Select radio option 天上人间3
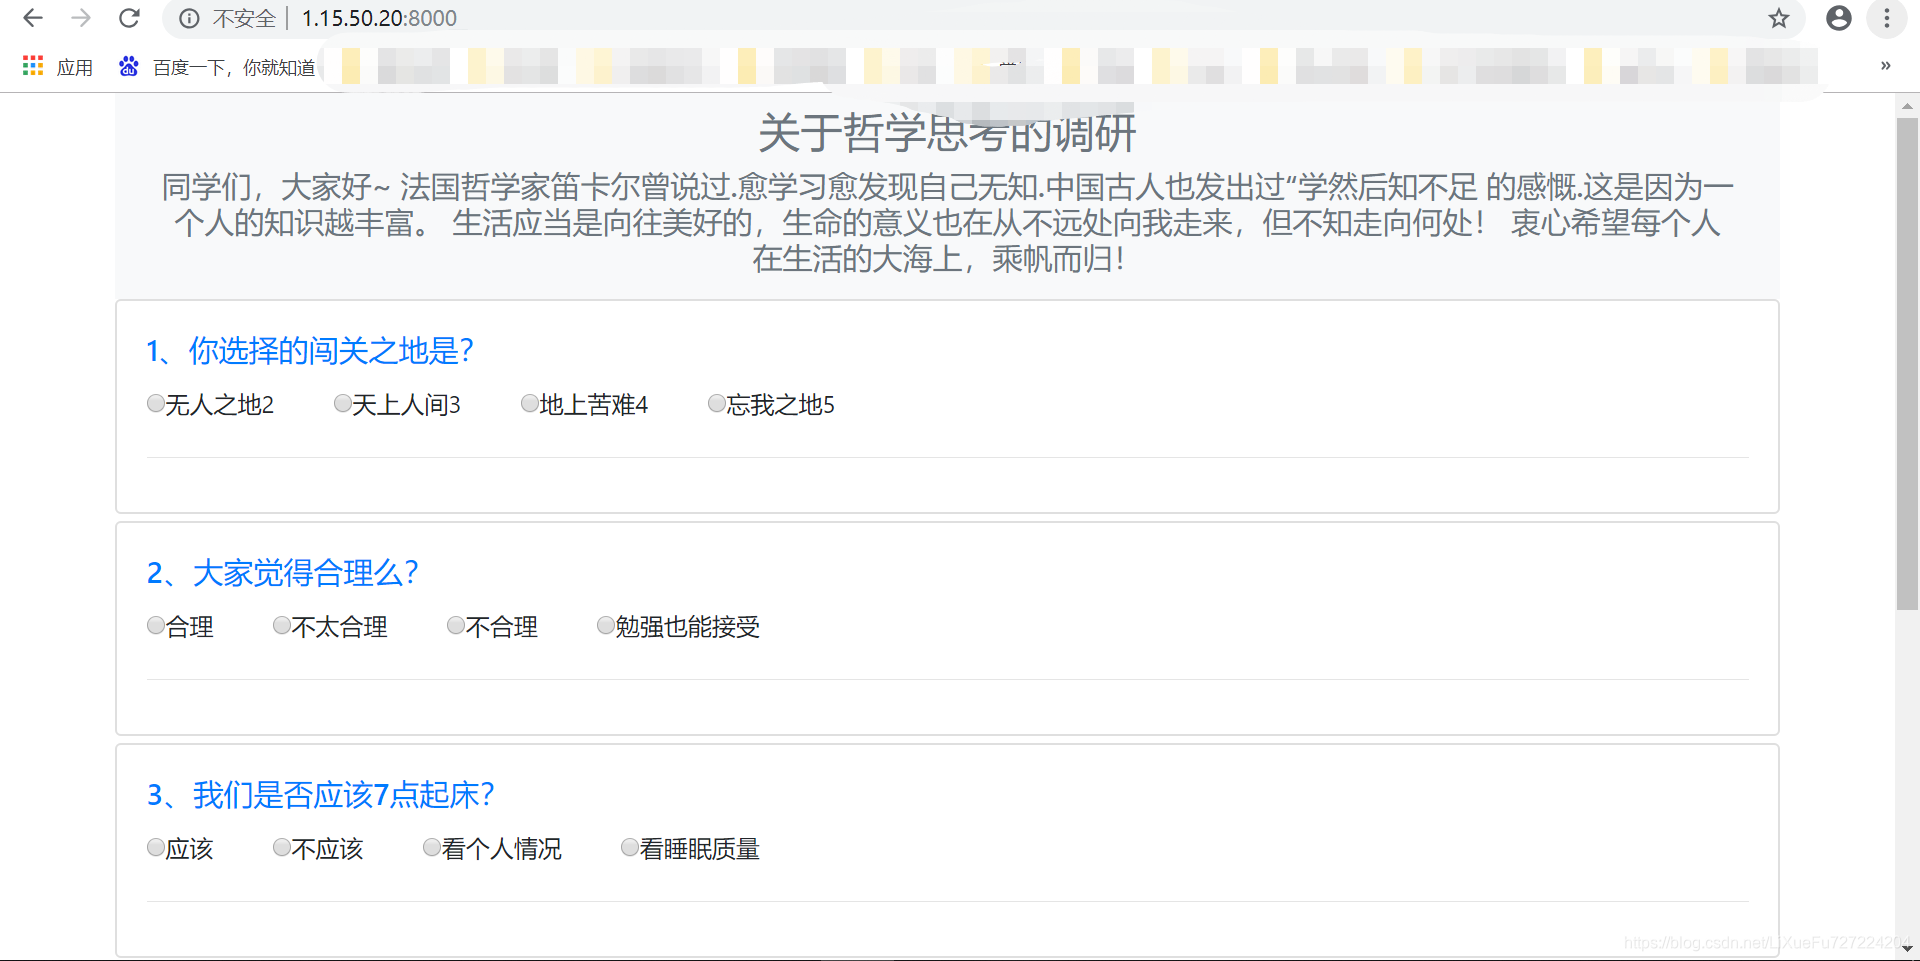 [x=343, y=403]
